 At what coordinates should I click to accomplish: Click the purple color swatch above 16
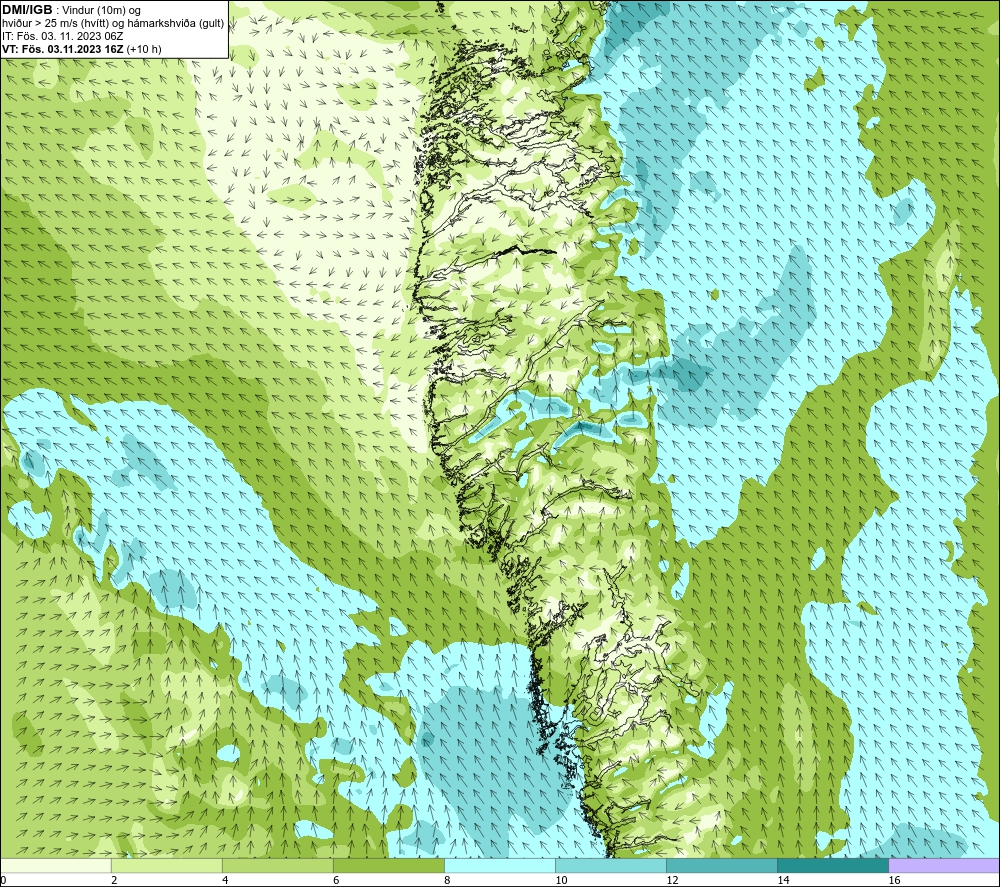point(944,865)
